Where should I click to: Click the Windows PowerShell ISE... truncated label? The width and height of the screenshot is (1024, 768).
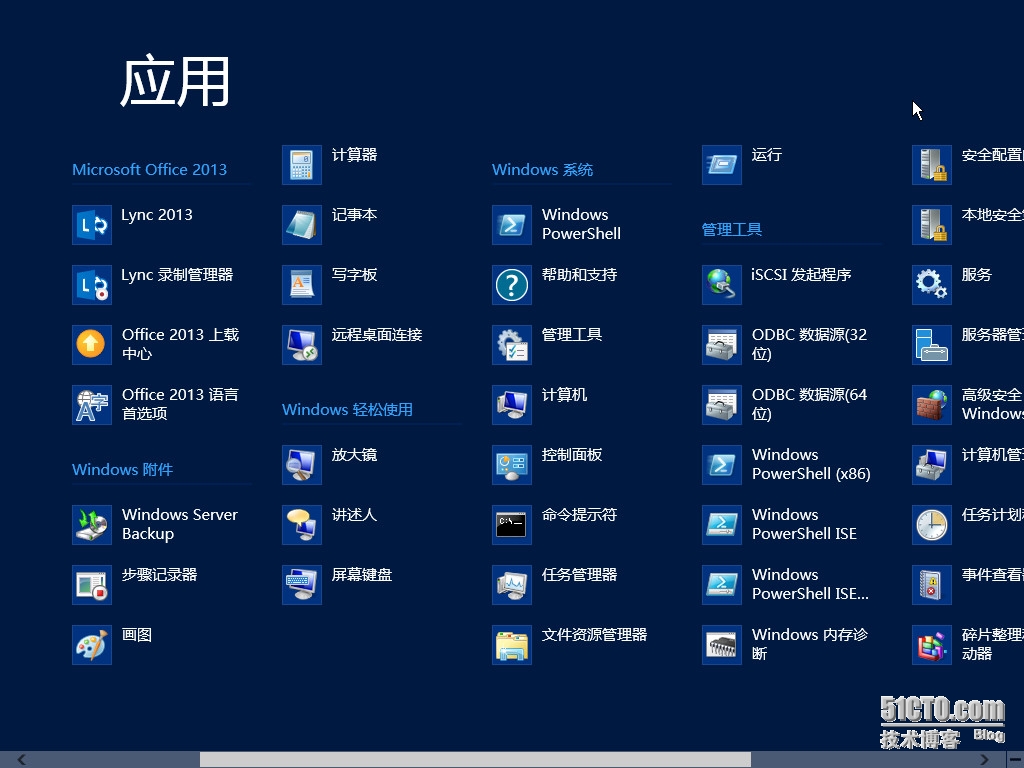(810, 584)
